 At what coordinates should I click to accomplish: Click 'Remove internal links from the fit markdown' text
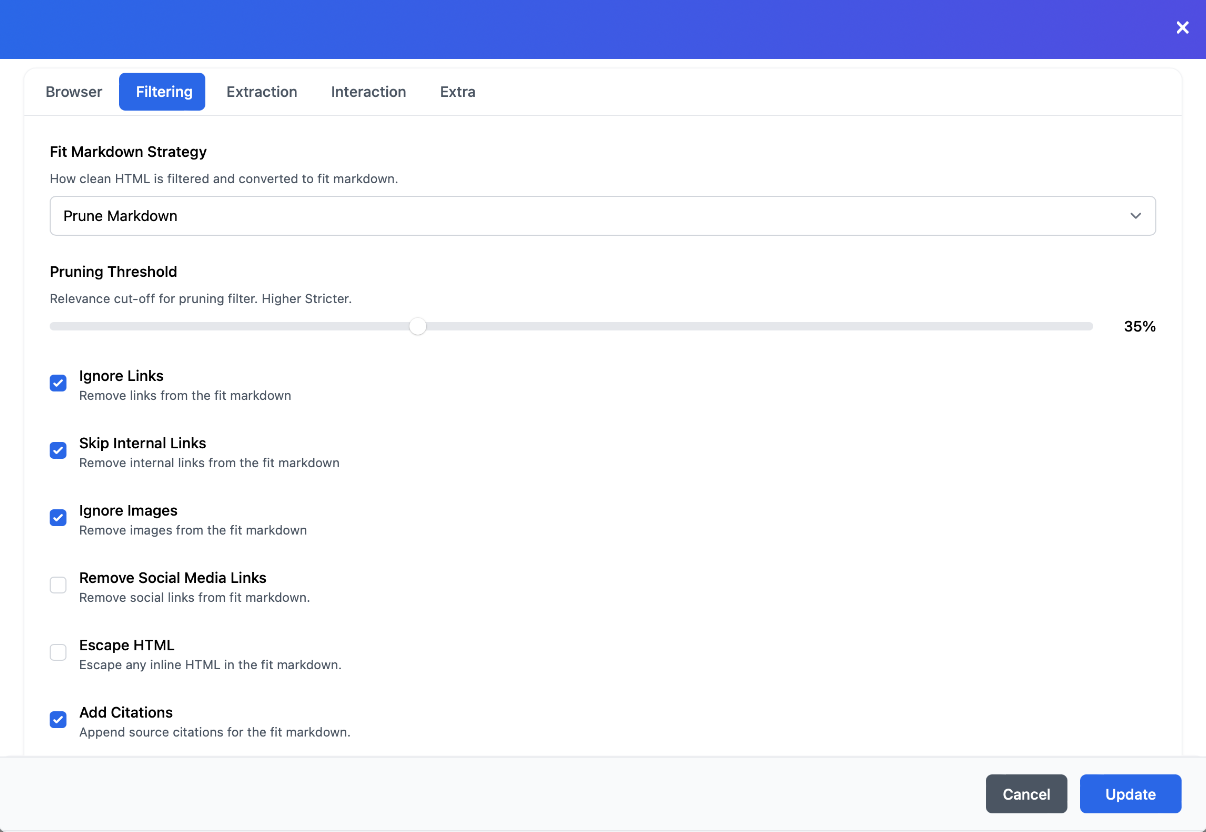[209, 463]
